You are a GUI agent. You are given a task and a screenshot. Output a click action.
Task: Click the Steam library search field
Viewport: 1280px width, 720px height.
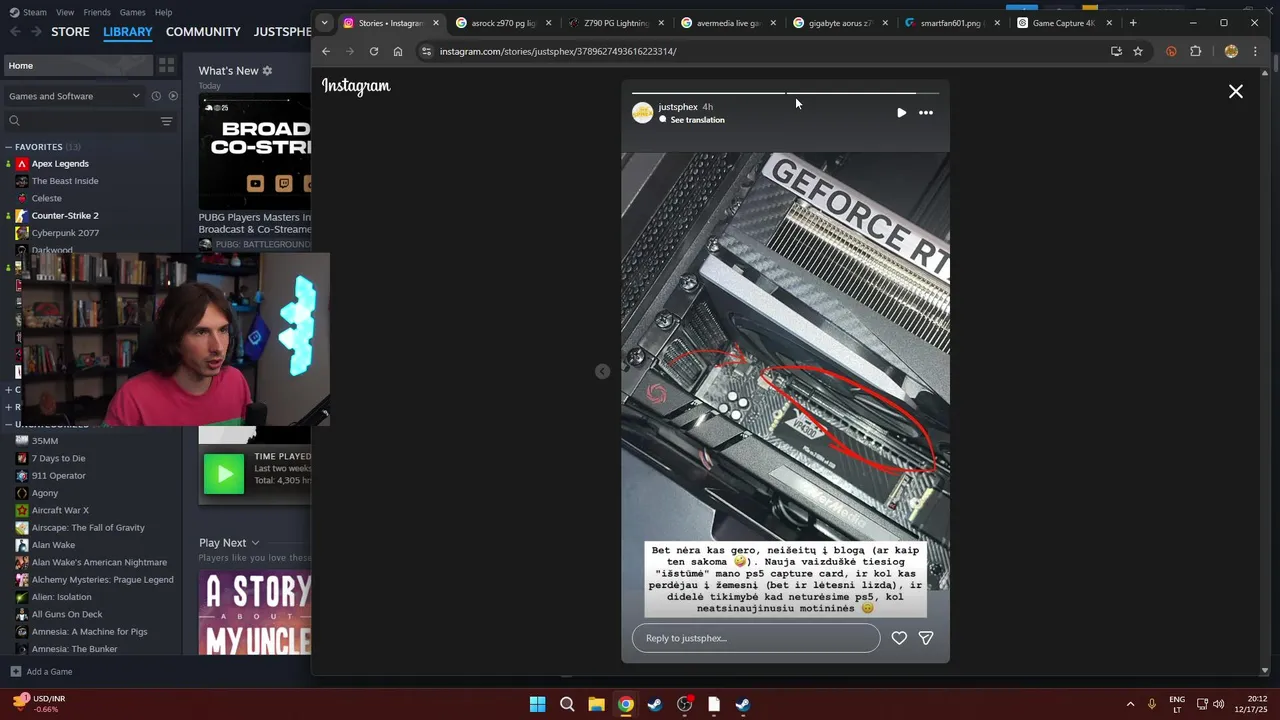tap(80, 121)
